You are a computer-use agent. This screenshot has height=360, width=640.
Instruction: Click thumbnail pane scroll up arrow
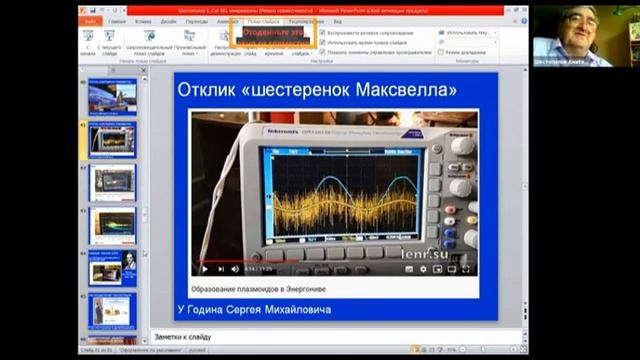pyautogui.click(x=144, y=79)
